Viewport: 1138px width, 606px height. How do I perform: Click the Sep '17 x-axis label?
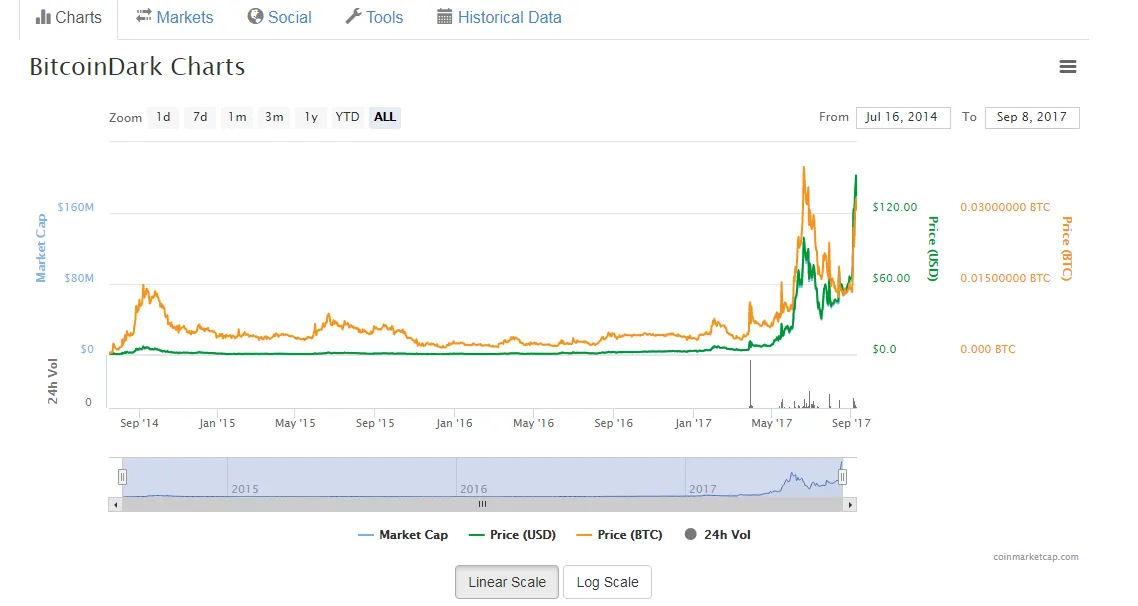coord(851,423)
